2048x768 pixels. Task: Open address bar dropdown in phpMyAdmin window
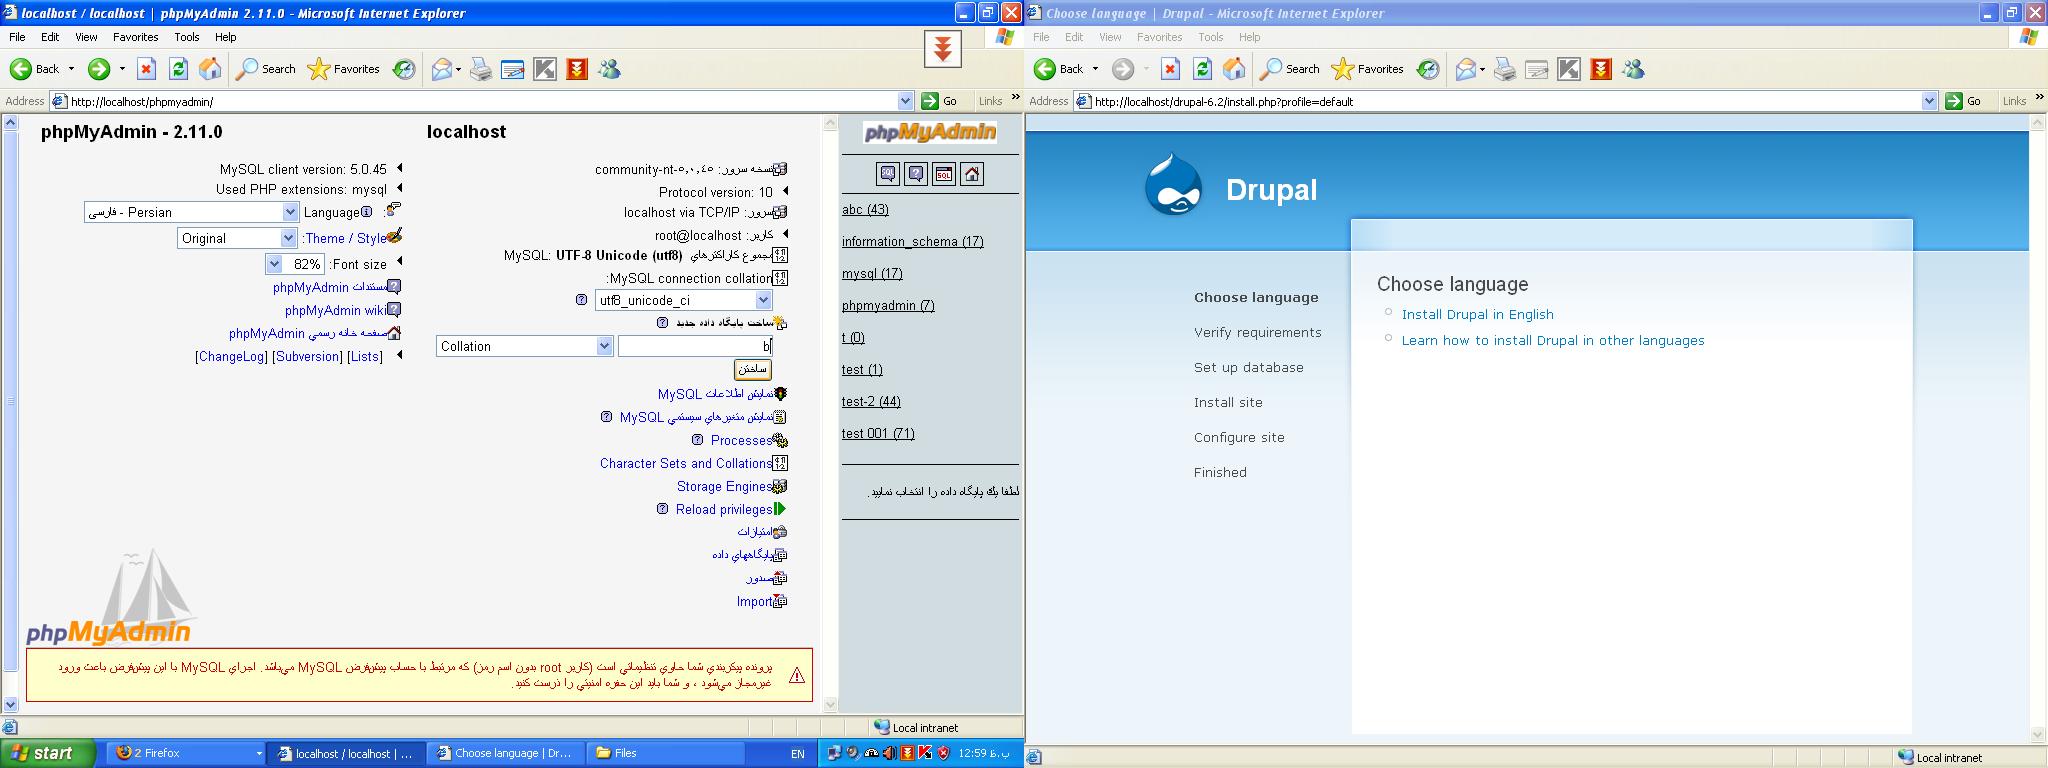click(x=905, y=101)
